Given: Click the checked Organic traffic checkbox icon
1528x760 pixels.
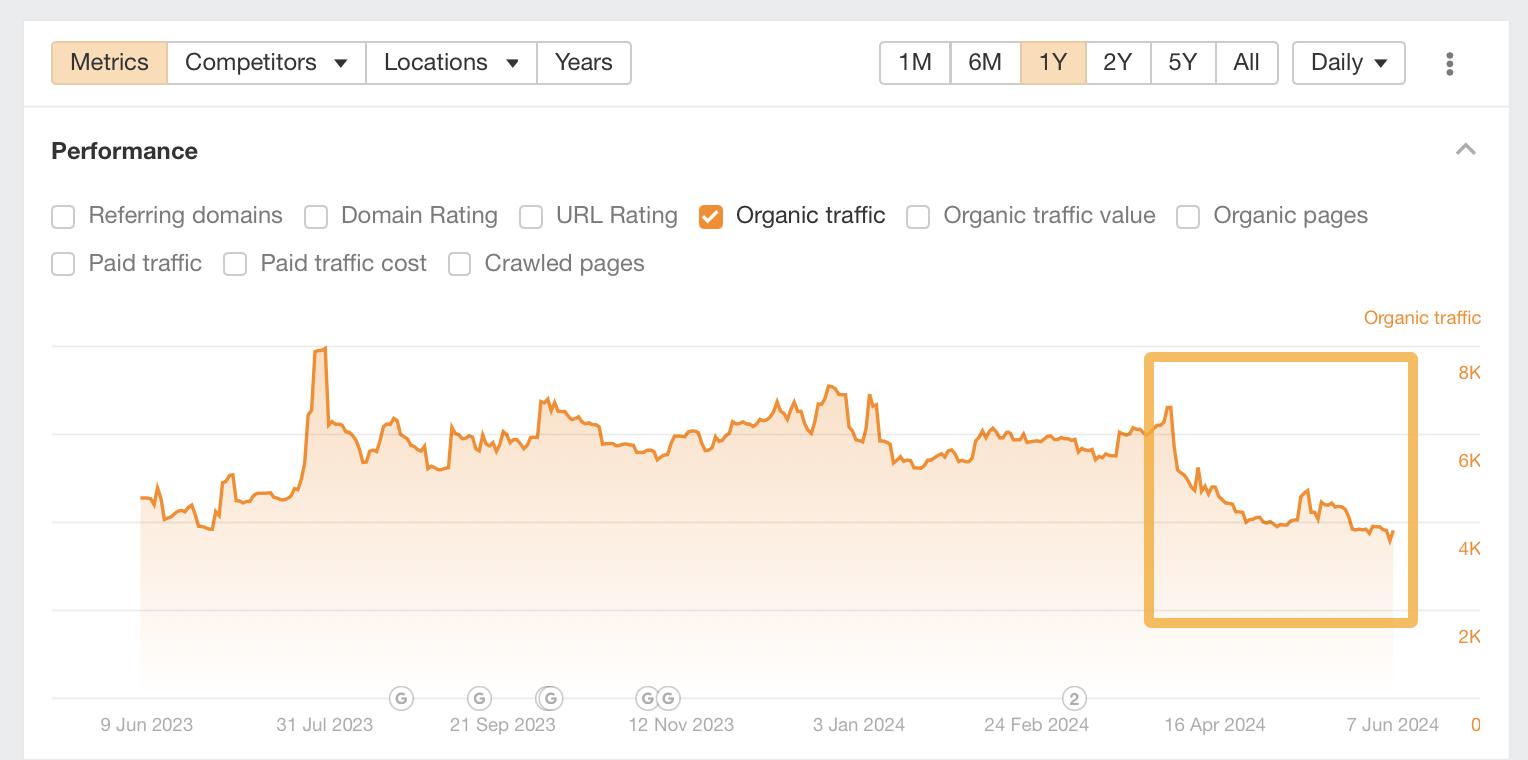Looking at the screenshot, I should click(x=710, y=216).
